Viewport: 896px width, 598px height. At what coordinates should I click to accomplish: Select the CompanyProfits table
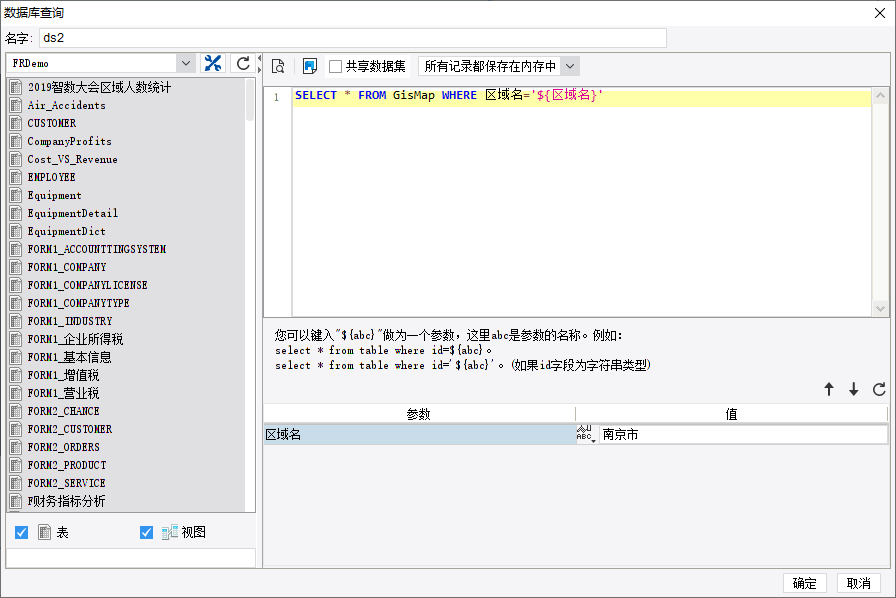click(70, 141)
